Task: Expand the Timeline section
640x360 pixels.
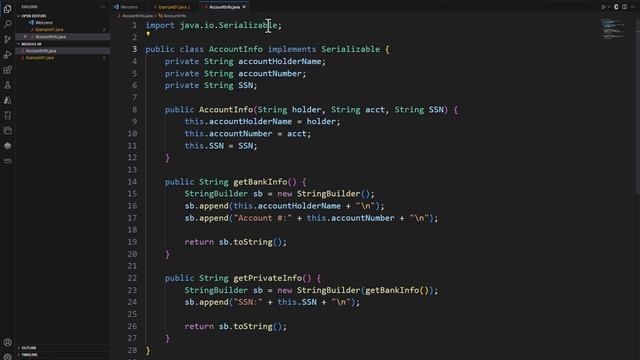Action: (x=29, y=355)
